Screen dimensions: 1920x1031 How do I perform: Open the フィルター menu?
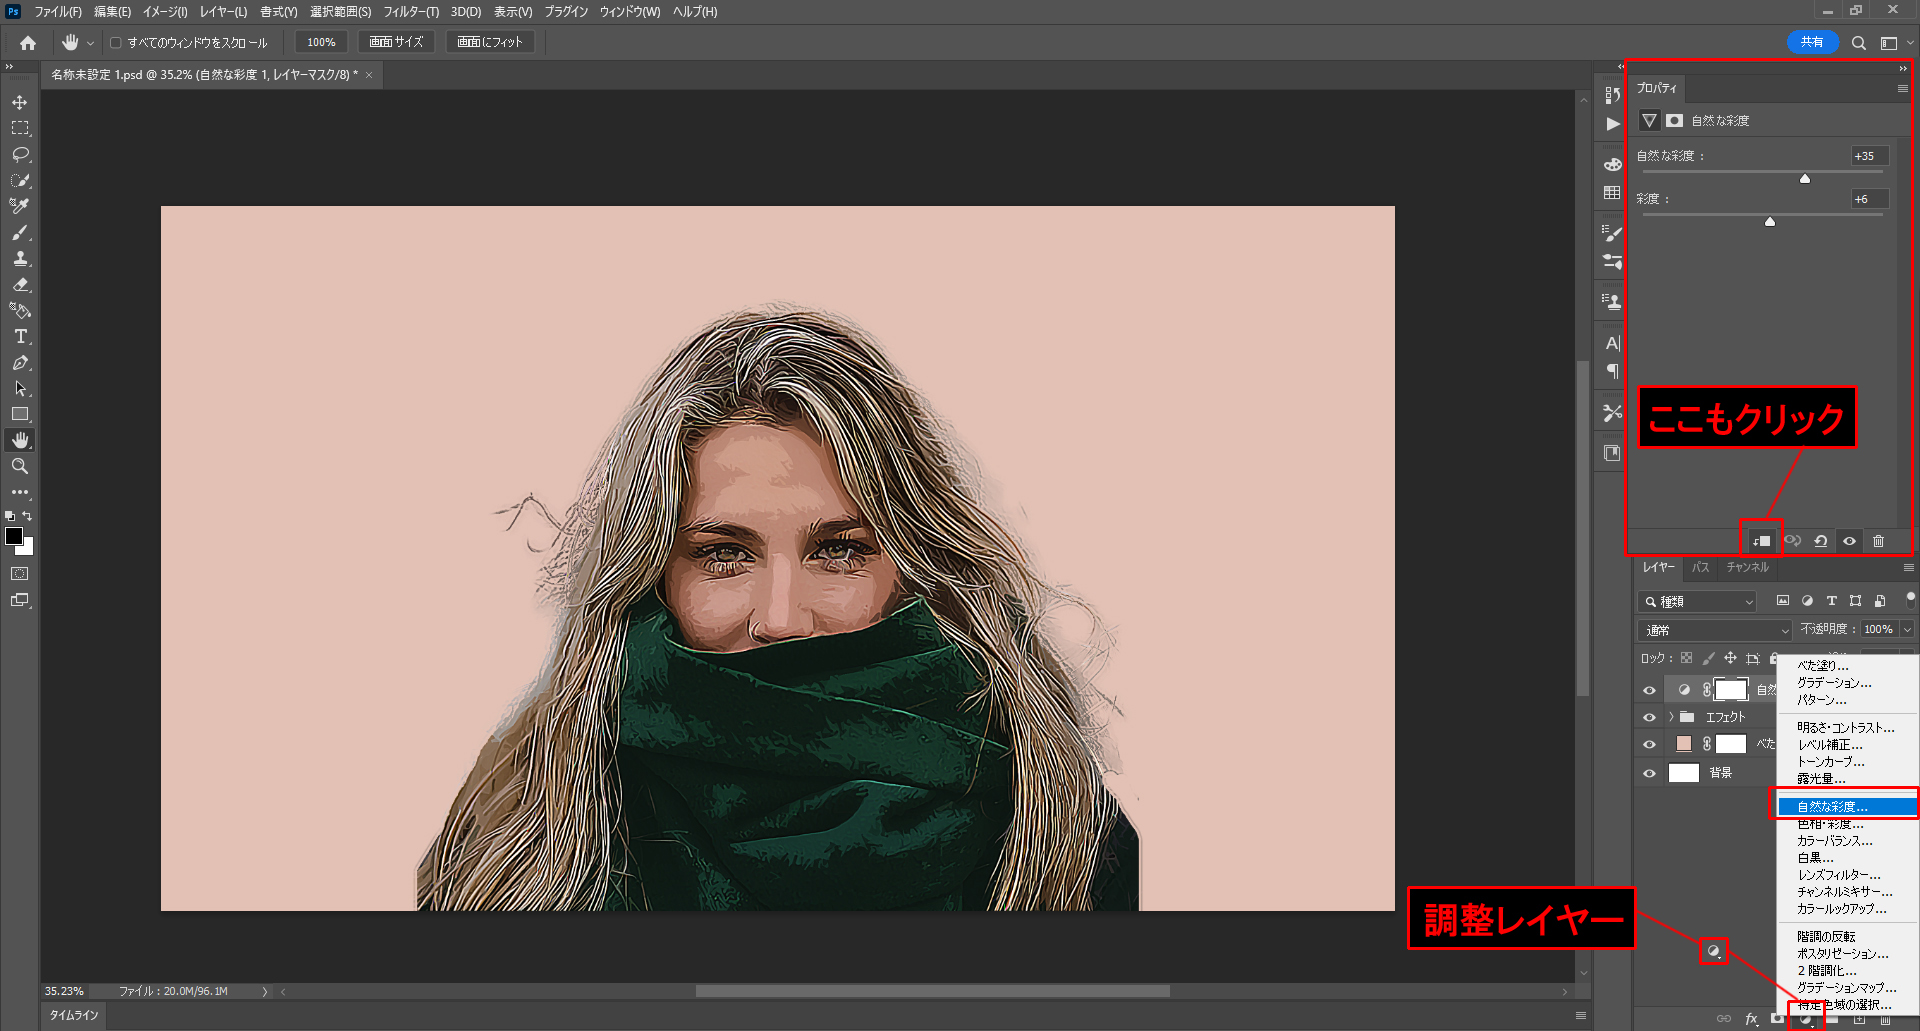coord(410,12)
